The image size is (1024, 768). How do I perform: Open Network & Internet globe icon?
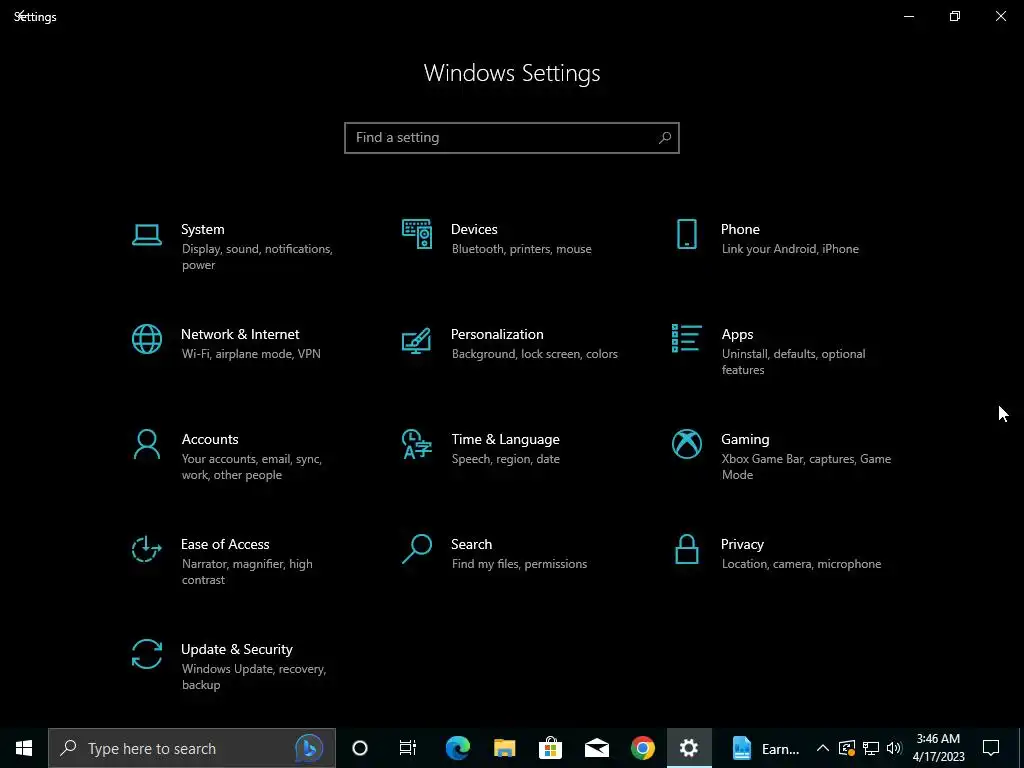[146, 339]
